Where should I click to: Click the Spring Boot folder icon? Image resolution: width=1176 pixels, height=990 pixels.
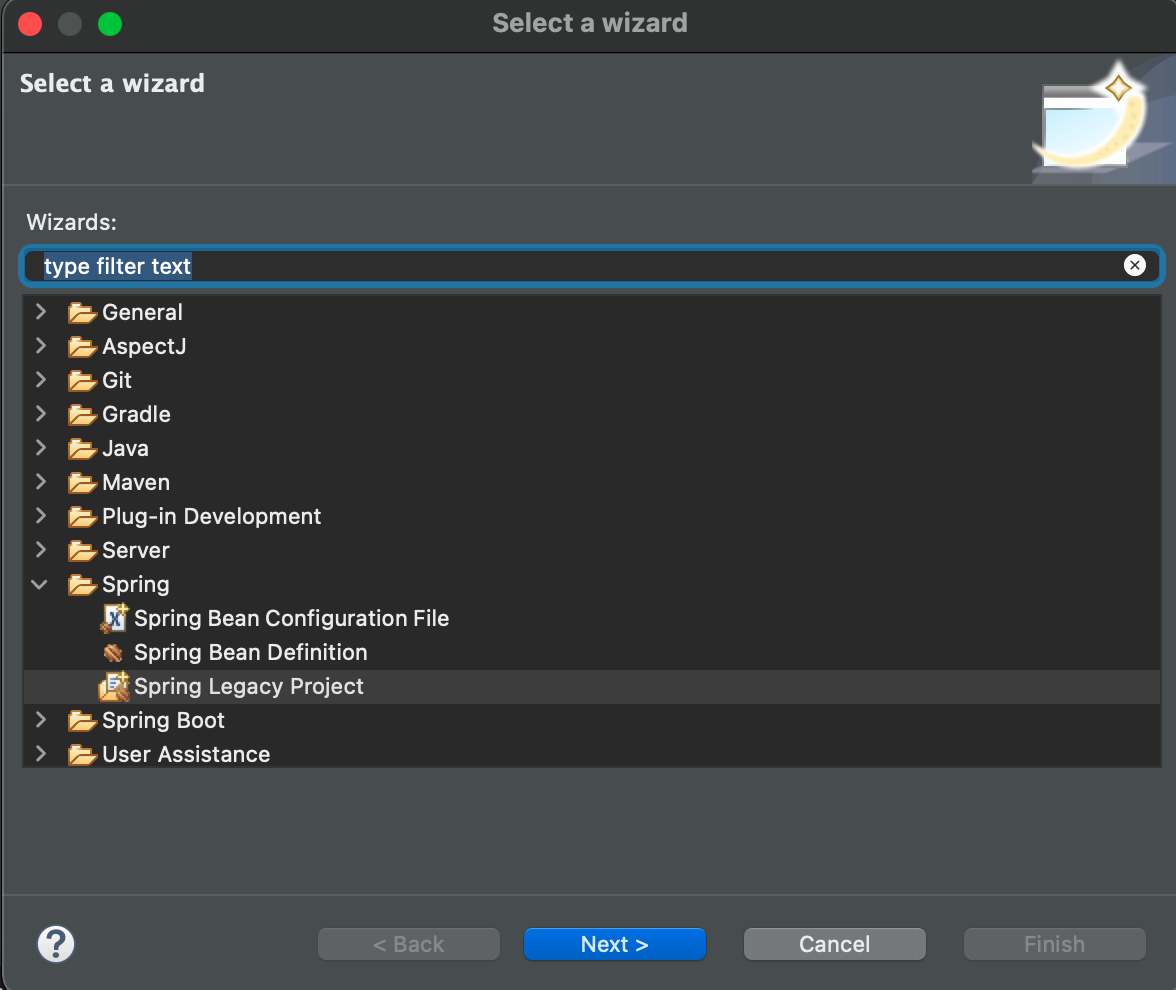(82, 720)
